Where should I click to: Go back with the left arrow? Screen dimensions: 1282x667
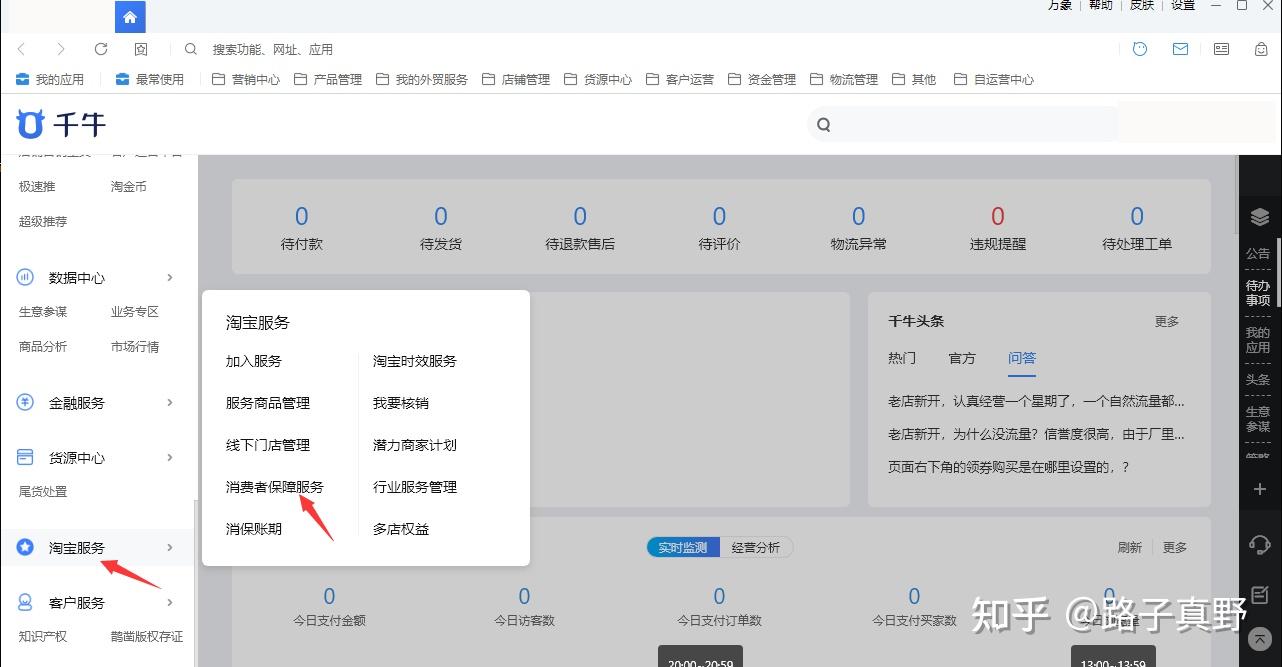pyautogui.click(x=22, y=49)
